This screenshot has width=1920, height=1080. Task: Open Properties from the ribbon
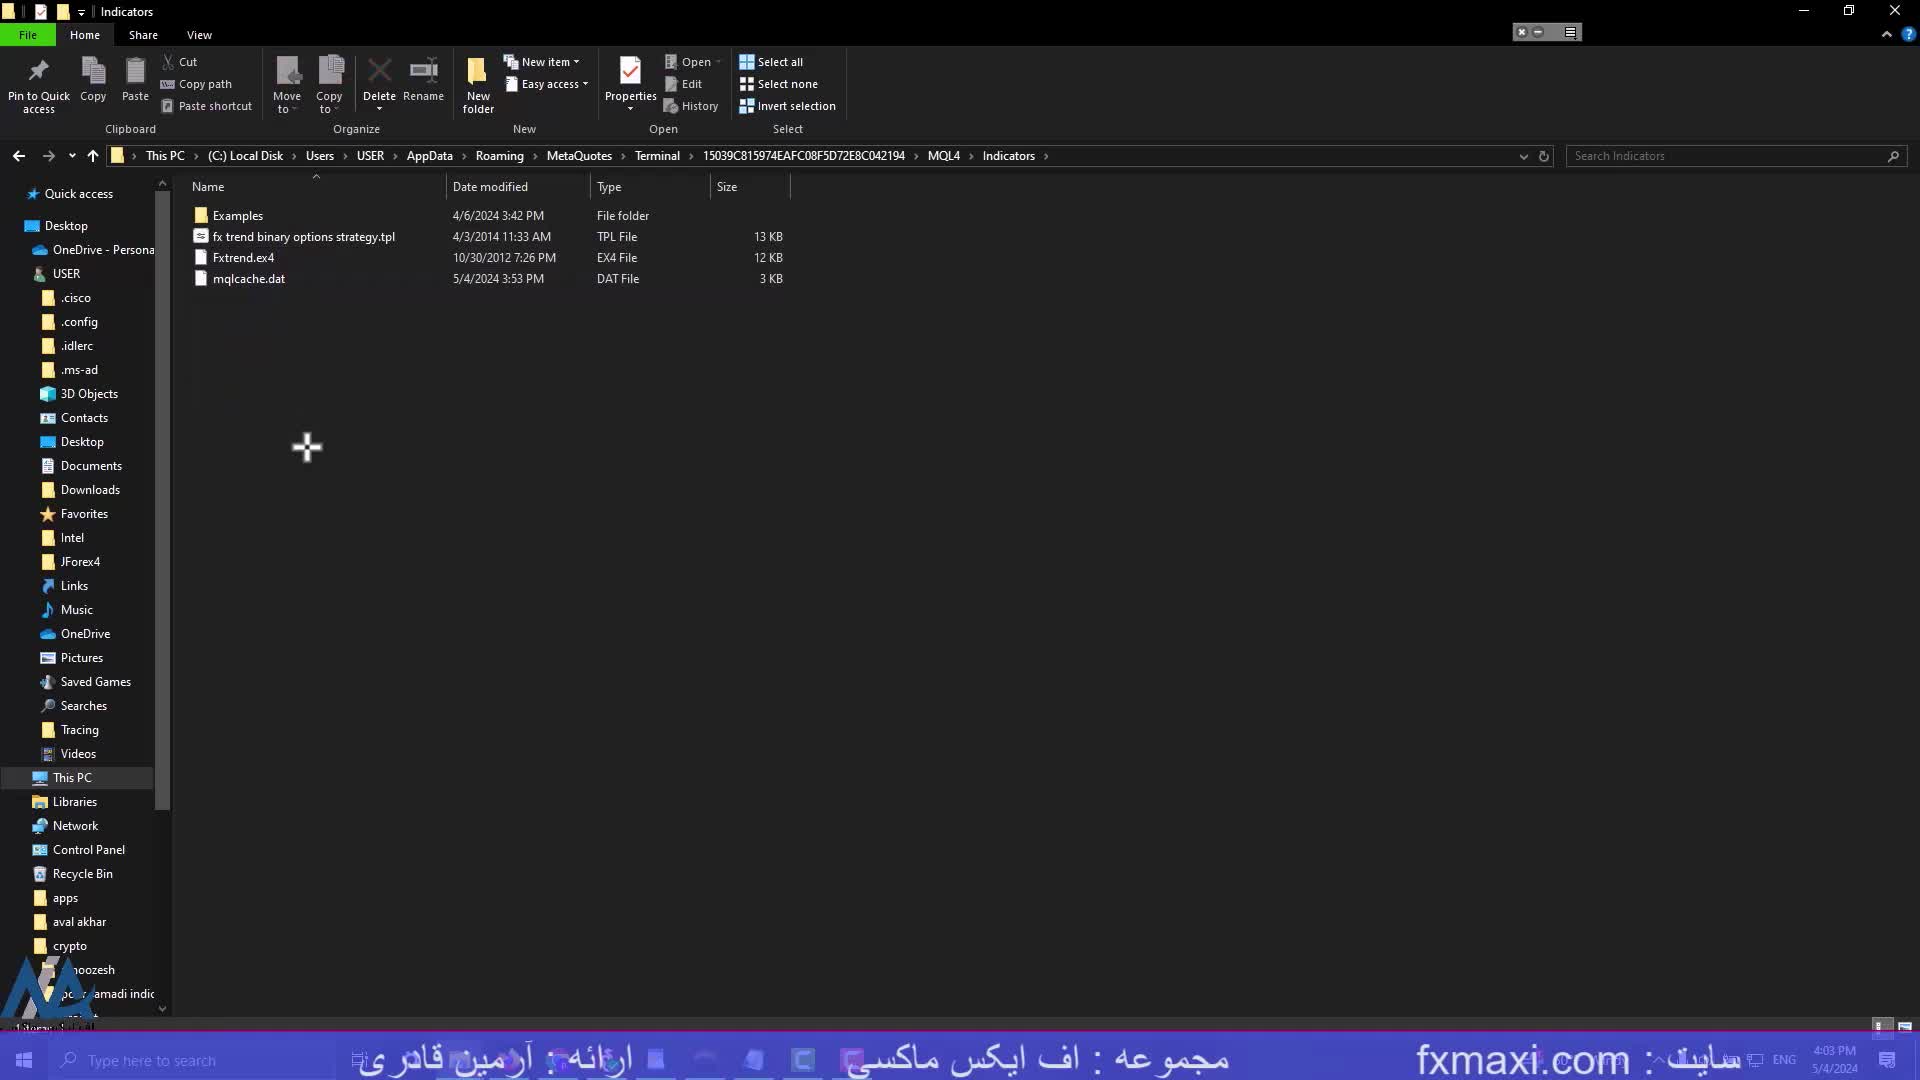(630, 72)
